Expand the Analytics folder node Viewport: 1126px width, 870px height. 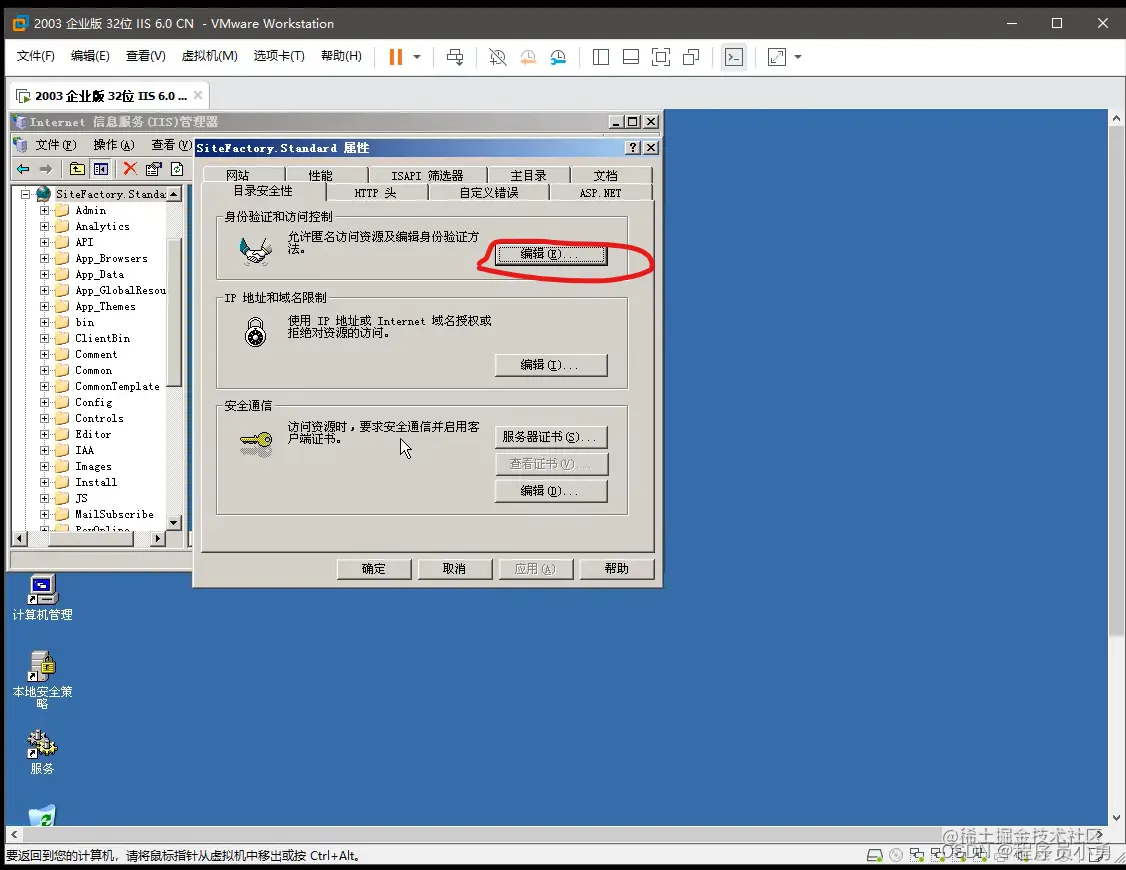click(x=45, y=226)
